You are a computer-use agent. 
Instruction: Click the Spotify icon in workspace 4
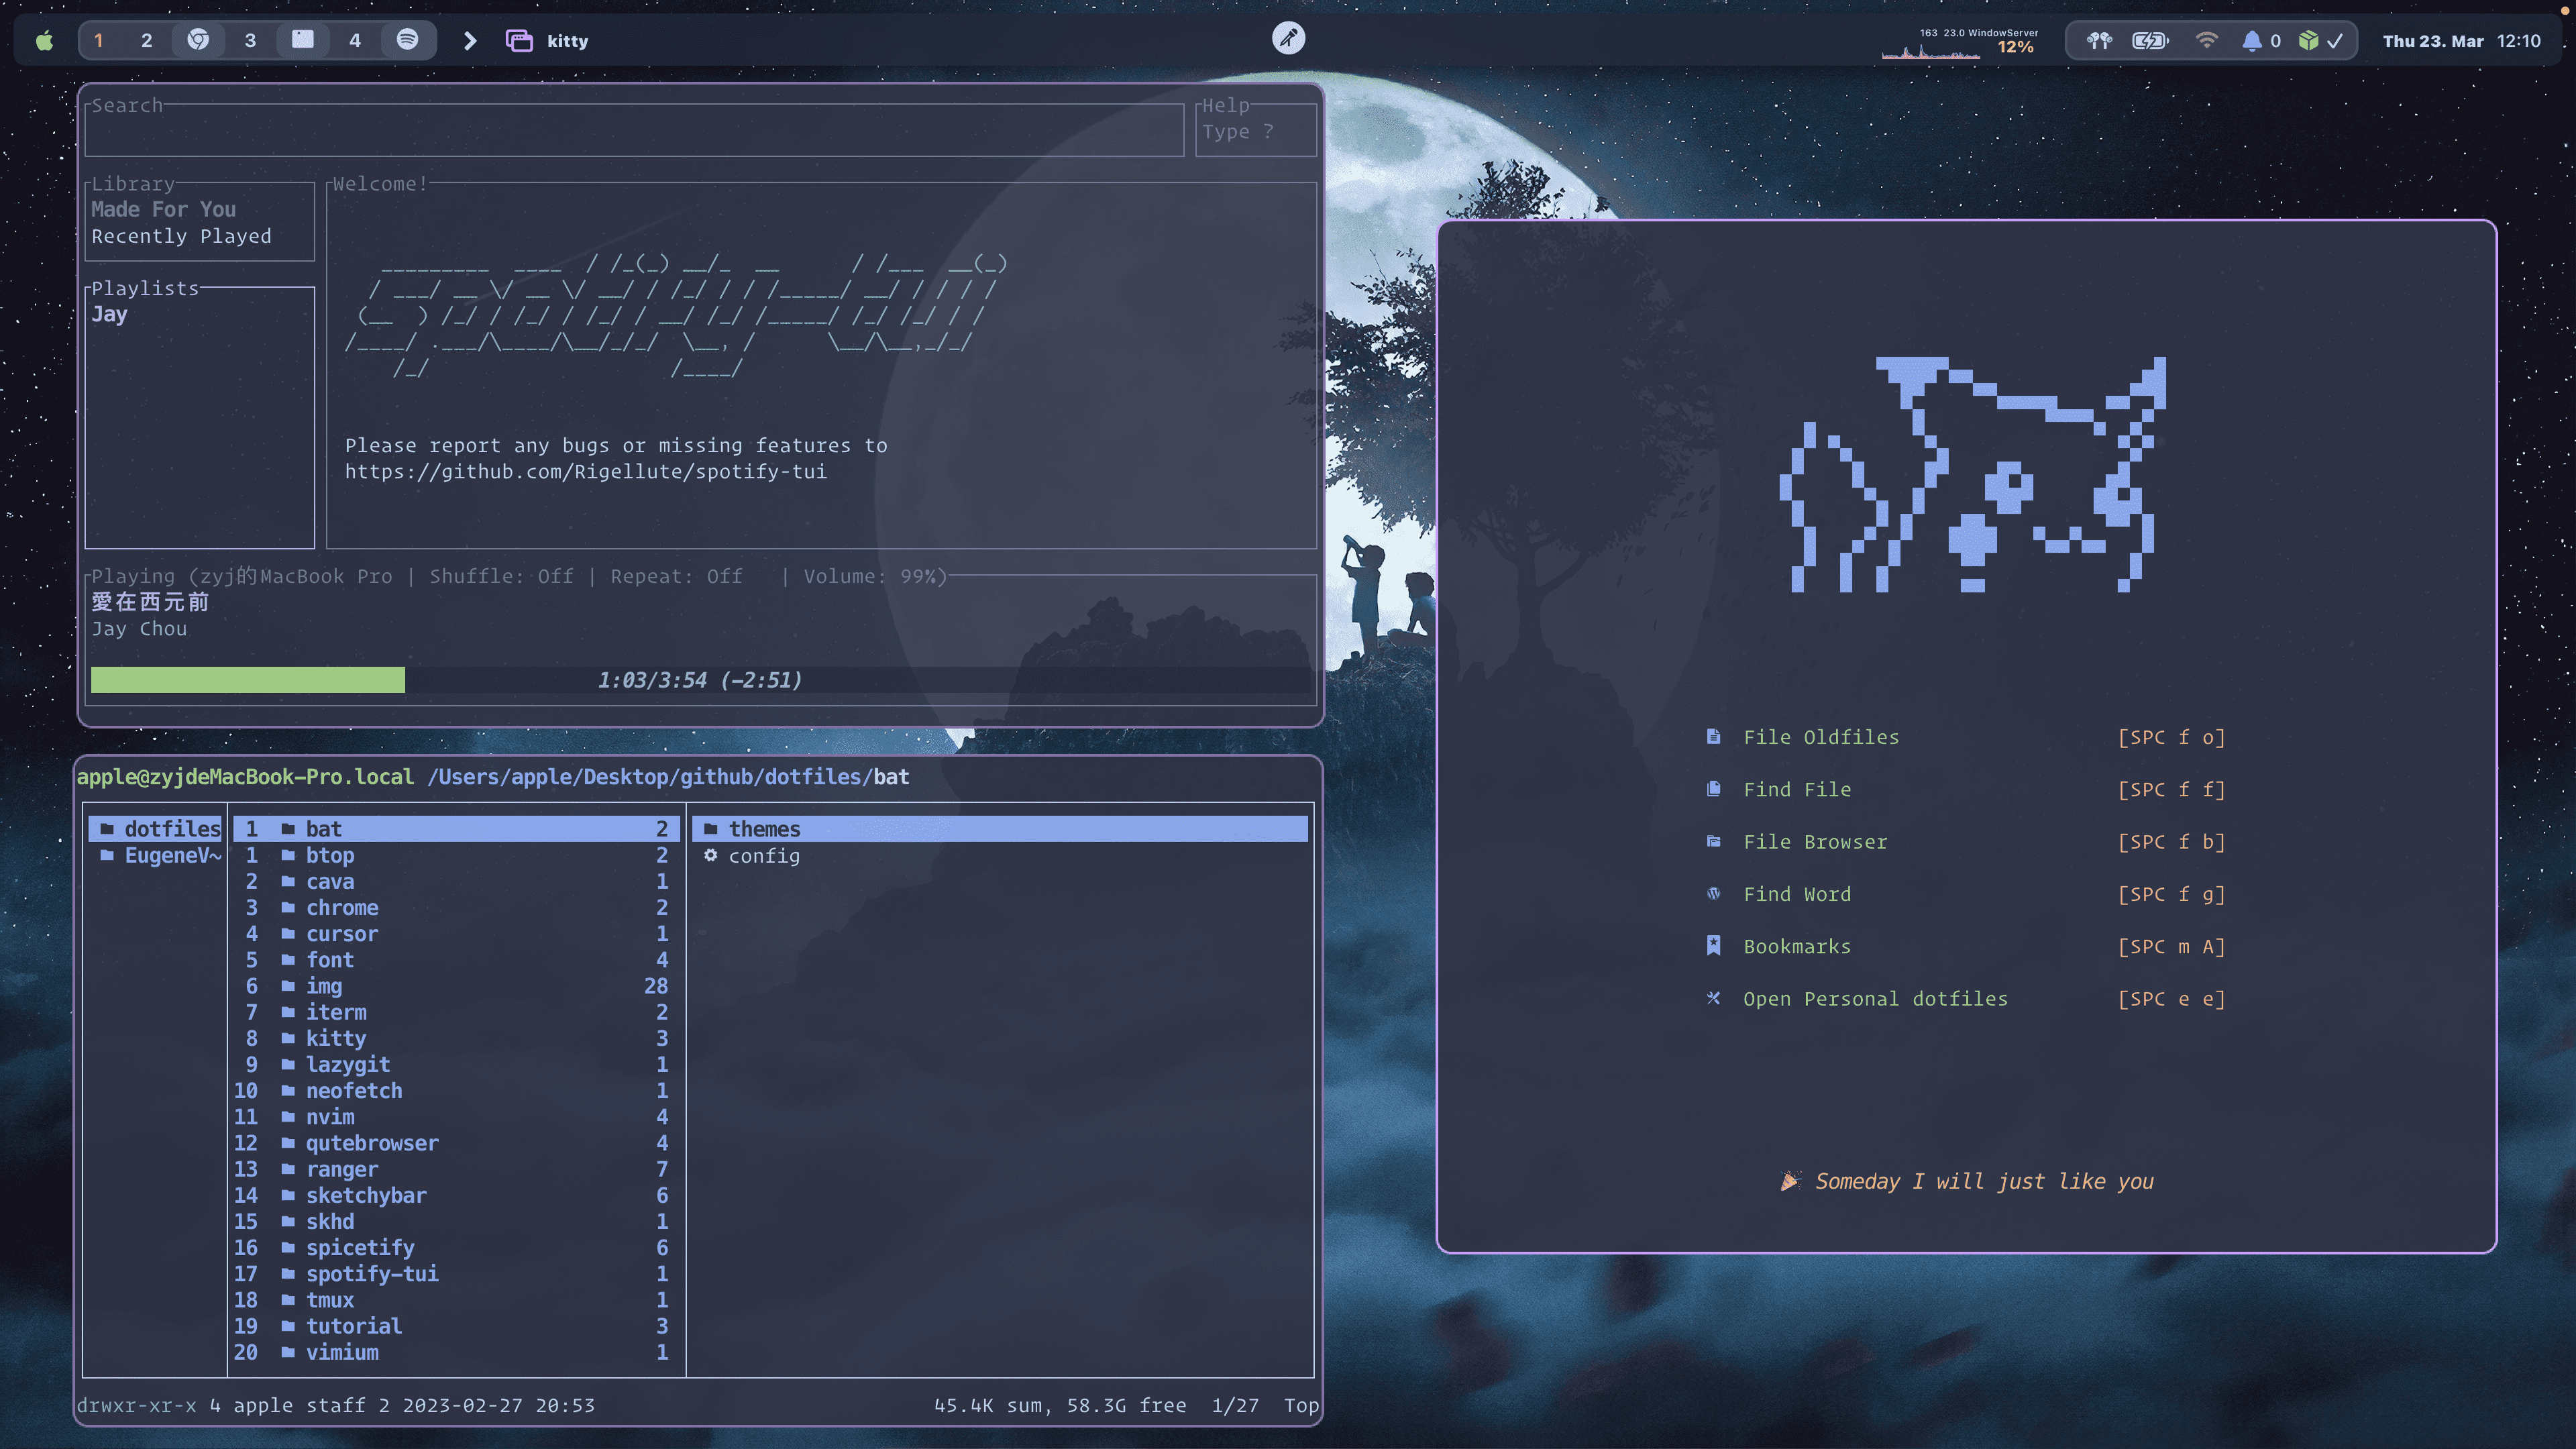(407, 40)
